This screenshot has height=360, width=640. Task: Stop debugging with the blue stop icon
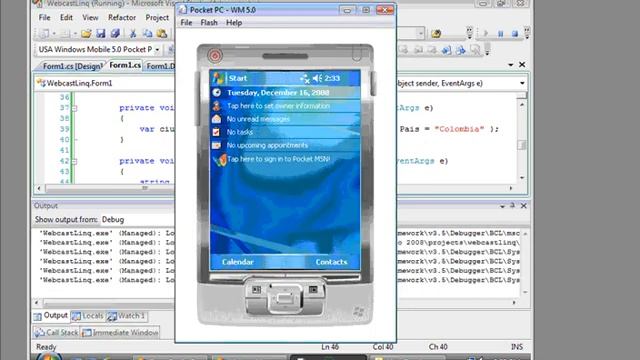pyautogui.click(x=515, y=34)
